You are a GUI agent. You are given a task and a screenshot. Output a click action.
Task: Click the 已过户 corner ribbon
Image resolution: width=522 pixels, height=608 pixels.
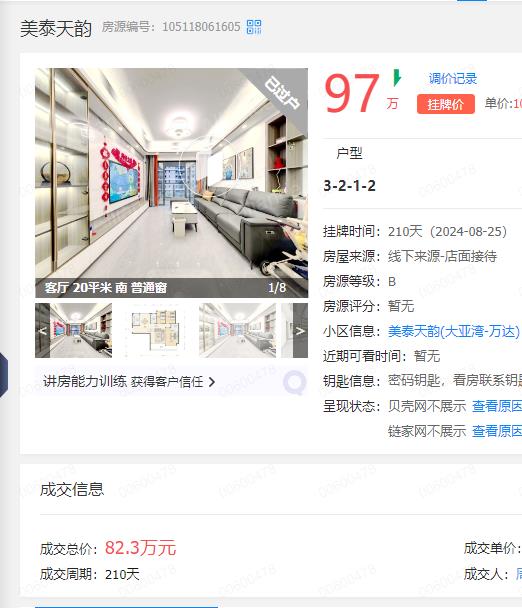coord(283,93)
